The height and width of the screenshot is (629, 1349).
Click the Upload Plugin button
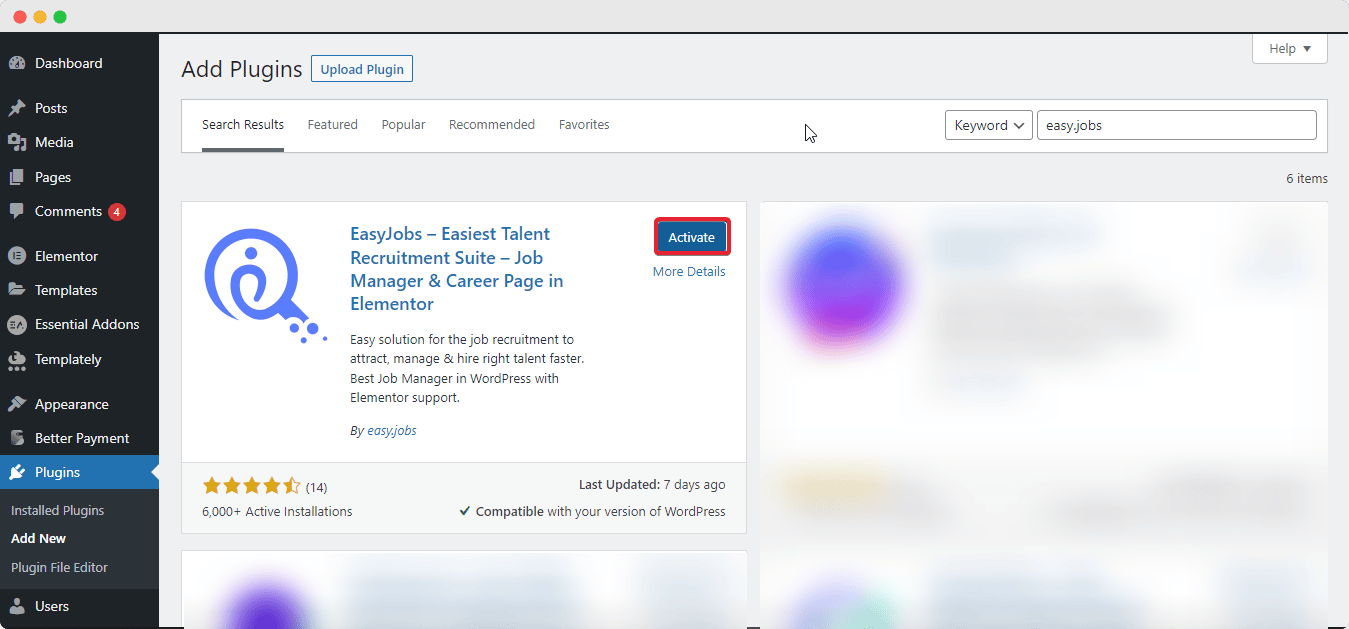(x=362, y=69)
